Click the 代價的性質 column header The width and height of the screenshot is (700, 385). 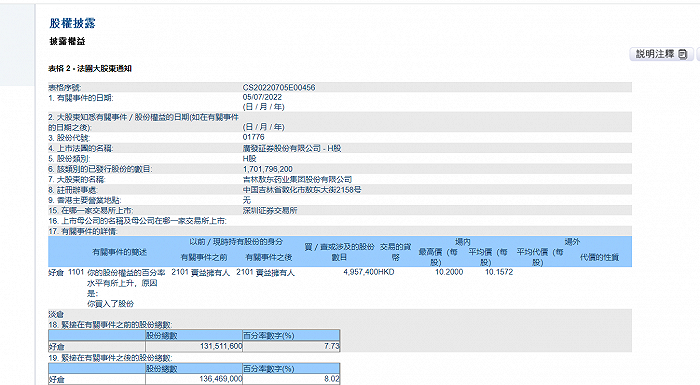pyautogui.click(x=599, y=257)
